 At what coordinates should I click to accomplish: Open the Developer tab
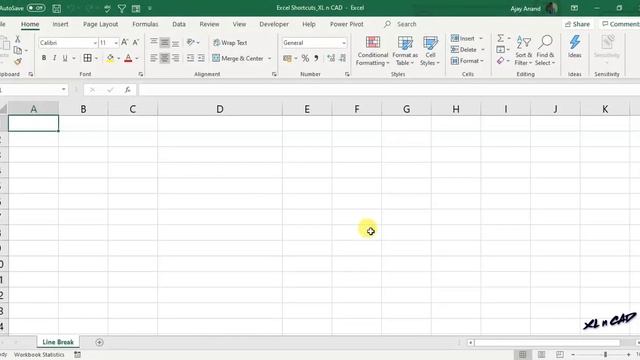(x=274, y=24)
